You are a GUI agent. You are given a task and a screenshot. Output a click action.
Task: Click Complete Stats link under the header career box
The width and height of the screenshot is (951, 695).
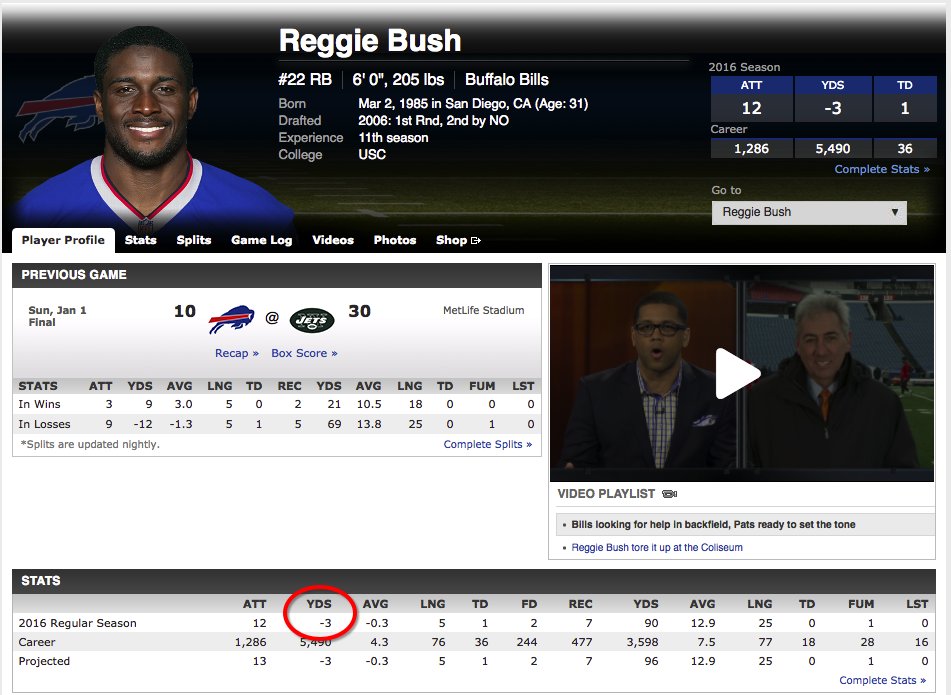pos(882,169)
